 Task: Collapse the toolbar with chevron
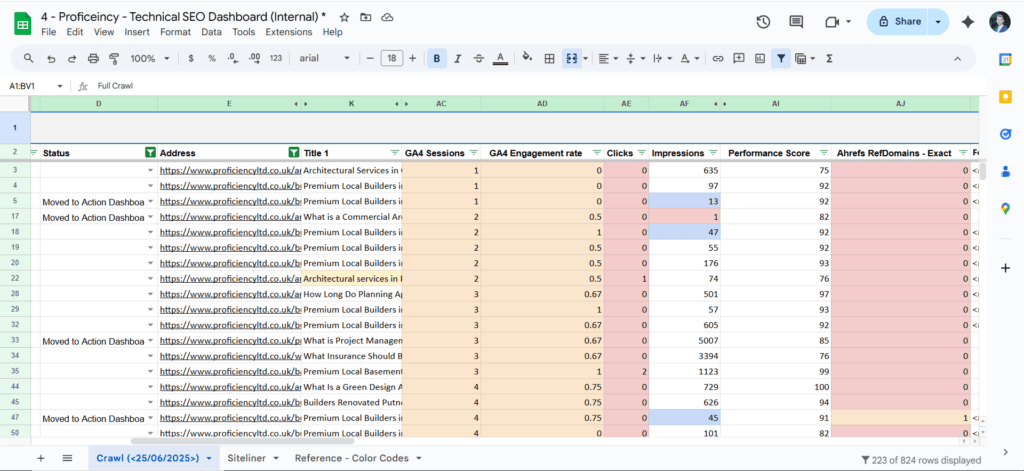[x=957, y=59]
